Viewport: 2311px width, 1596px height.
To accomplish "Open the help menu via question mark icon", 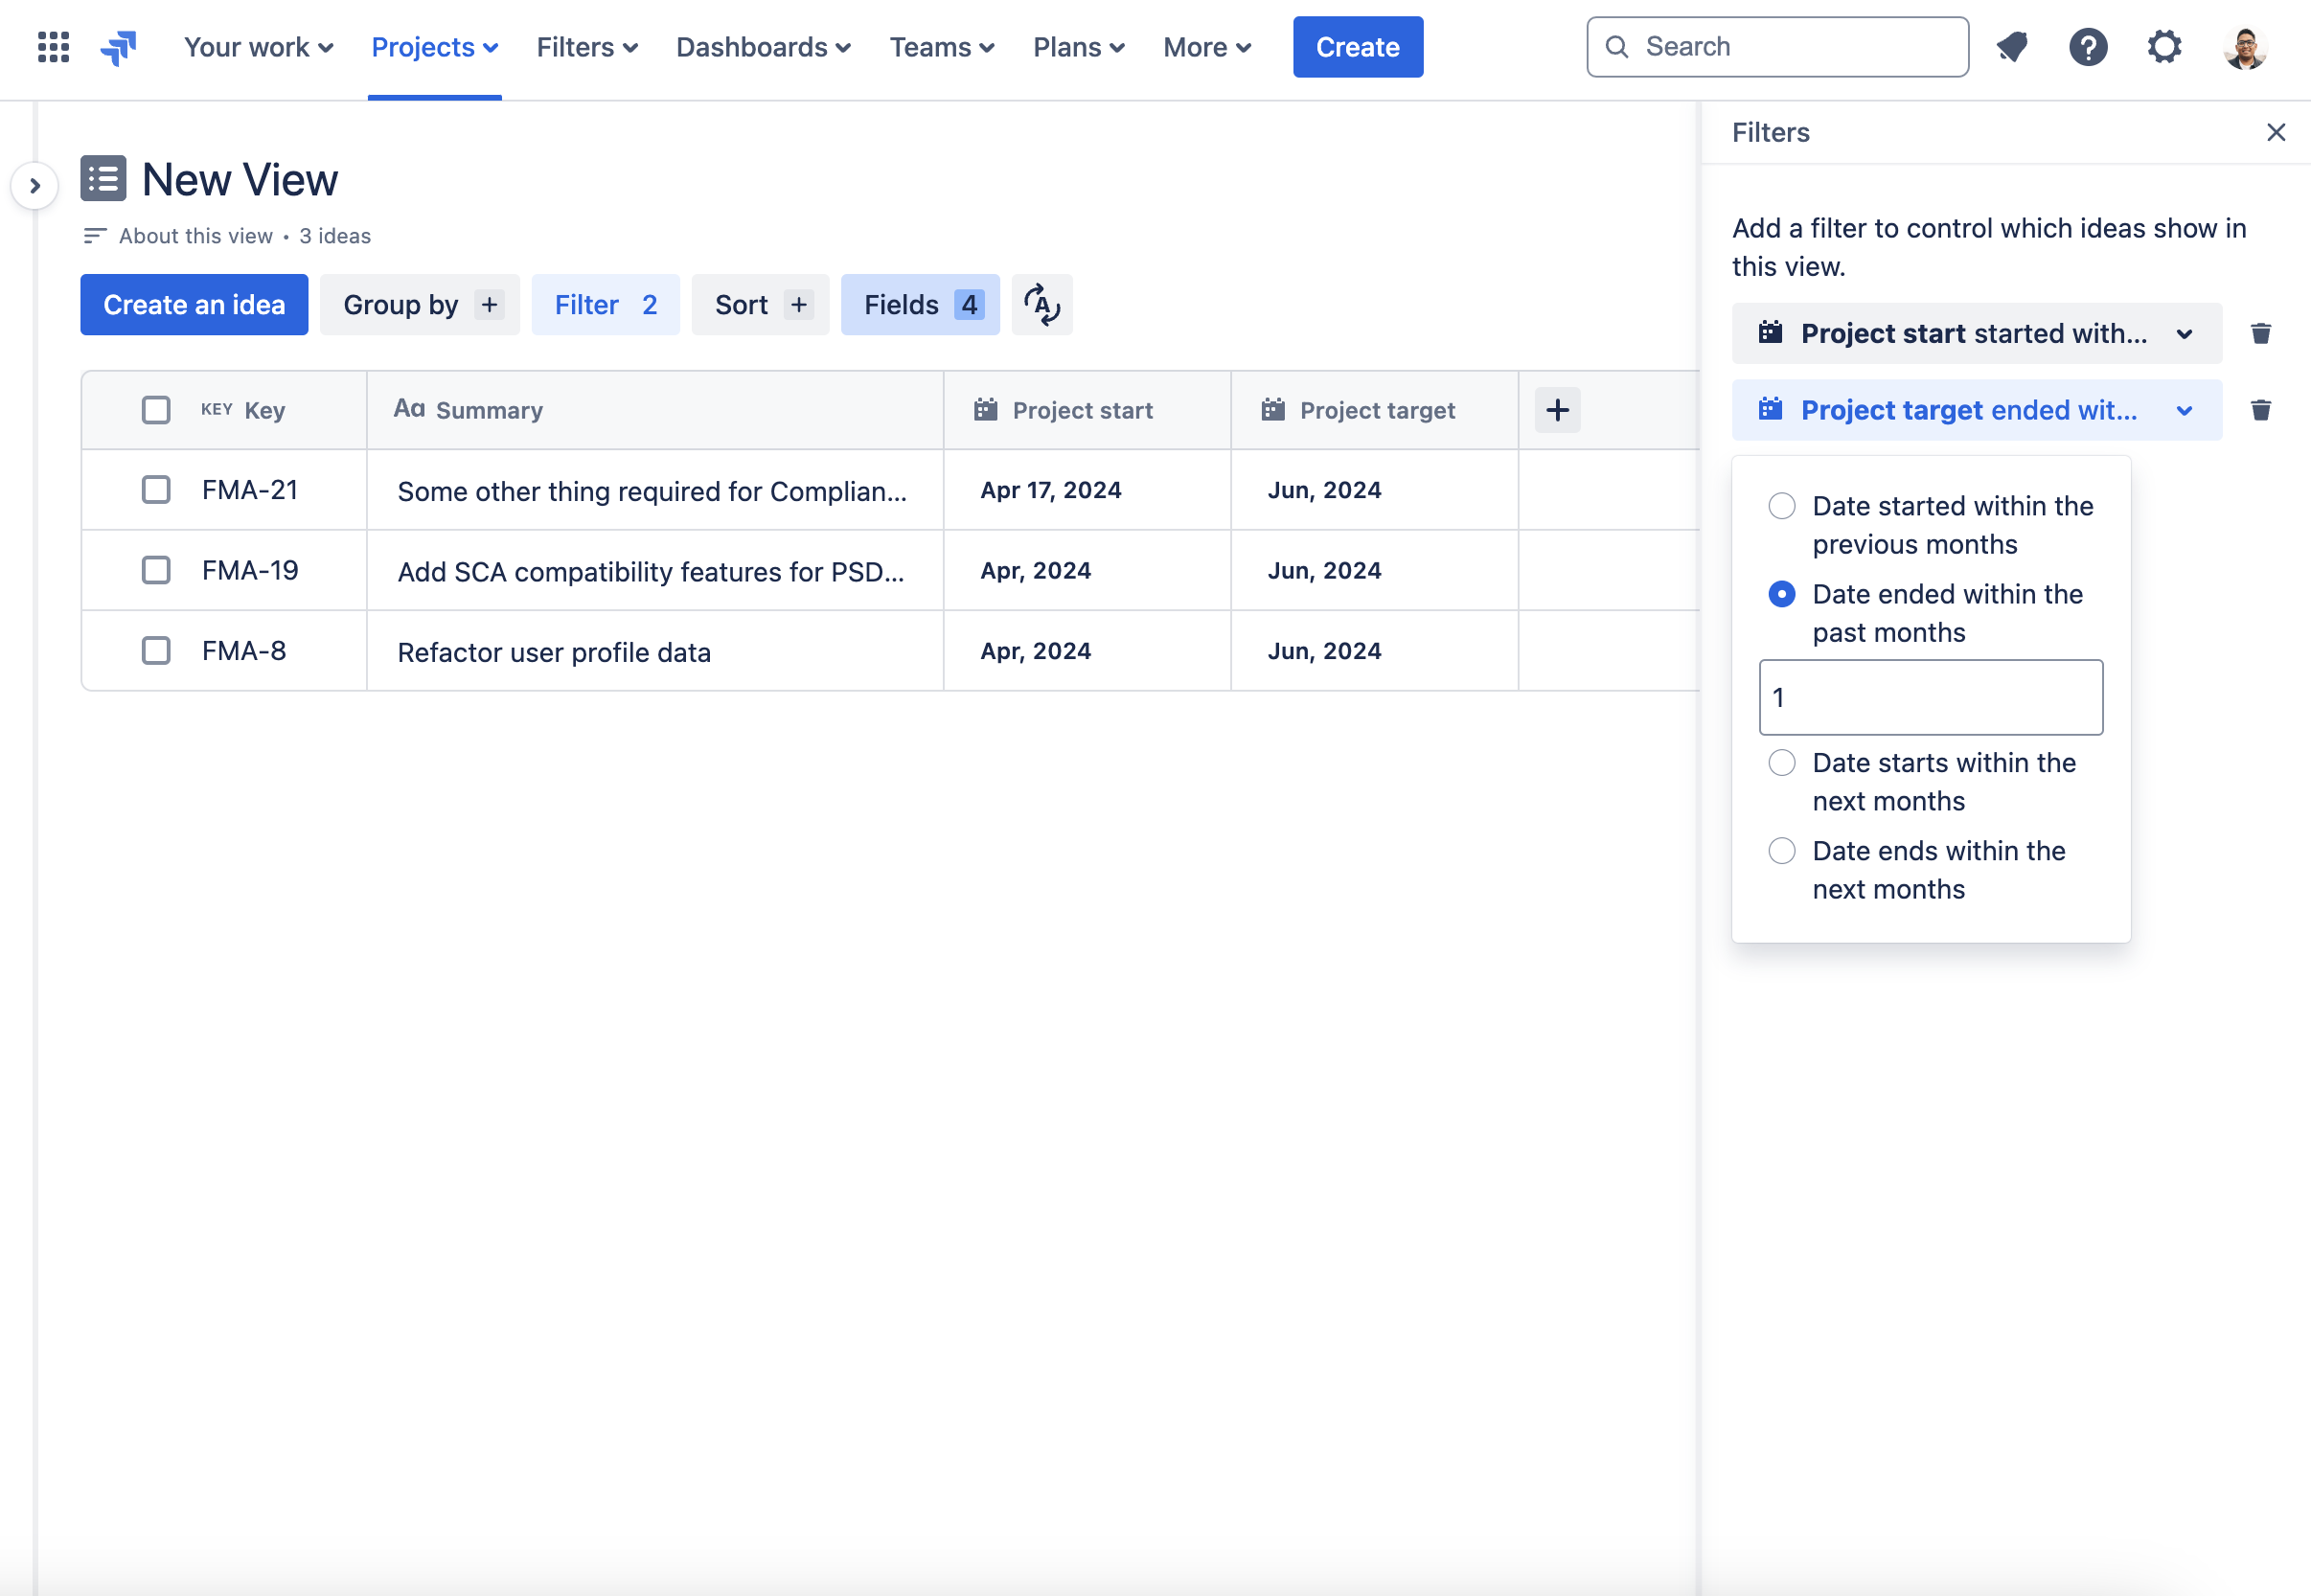I will click(2088, 46).
